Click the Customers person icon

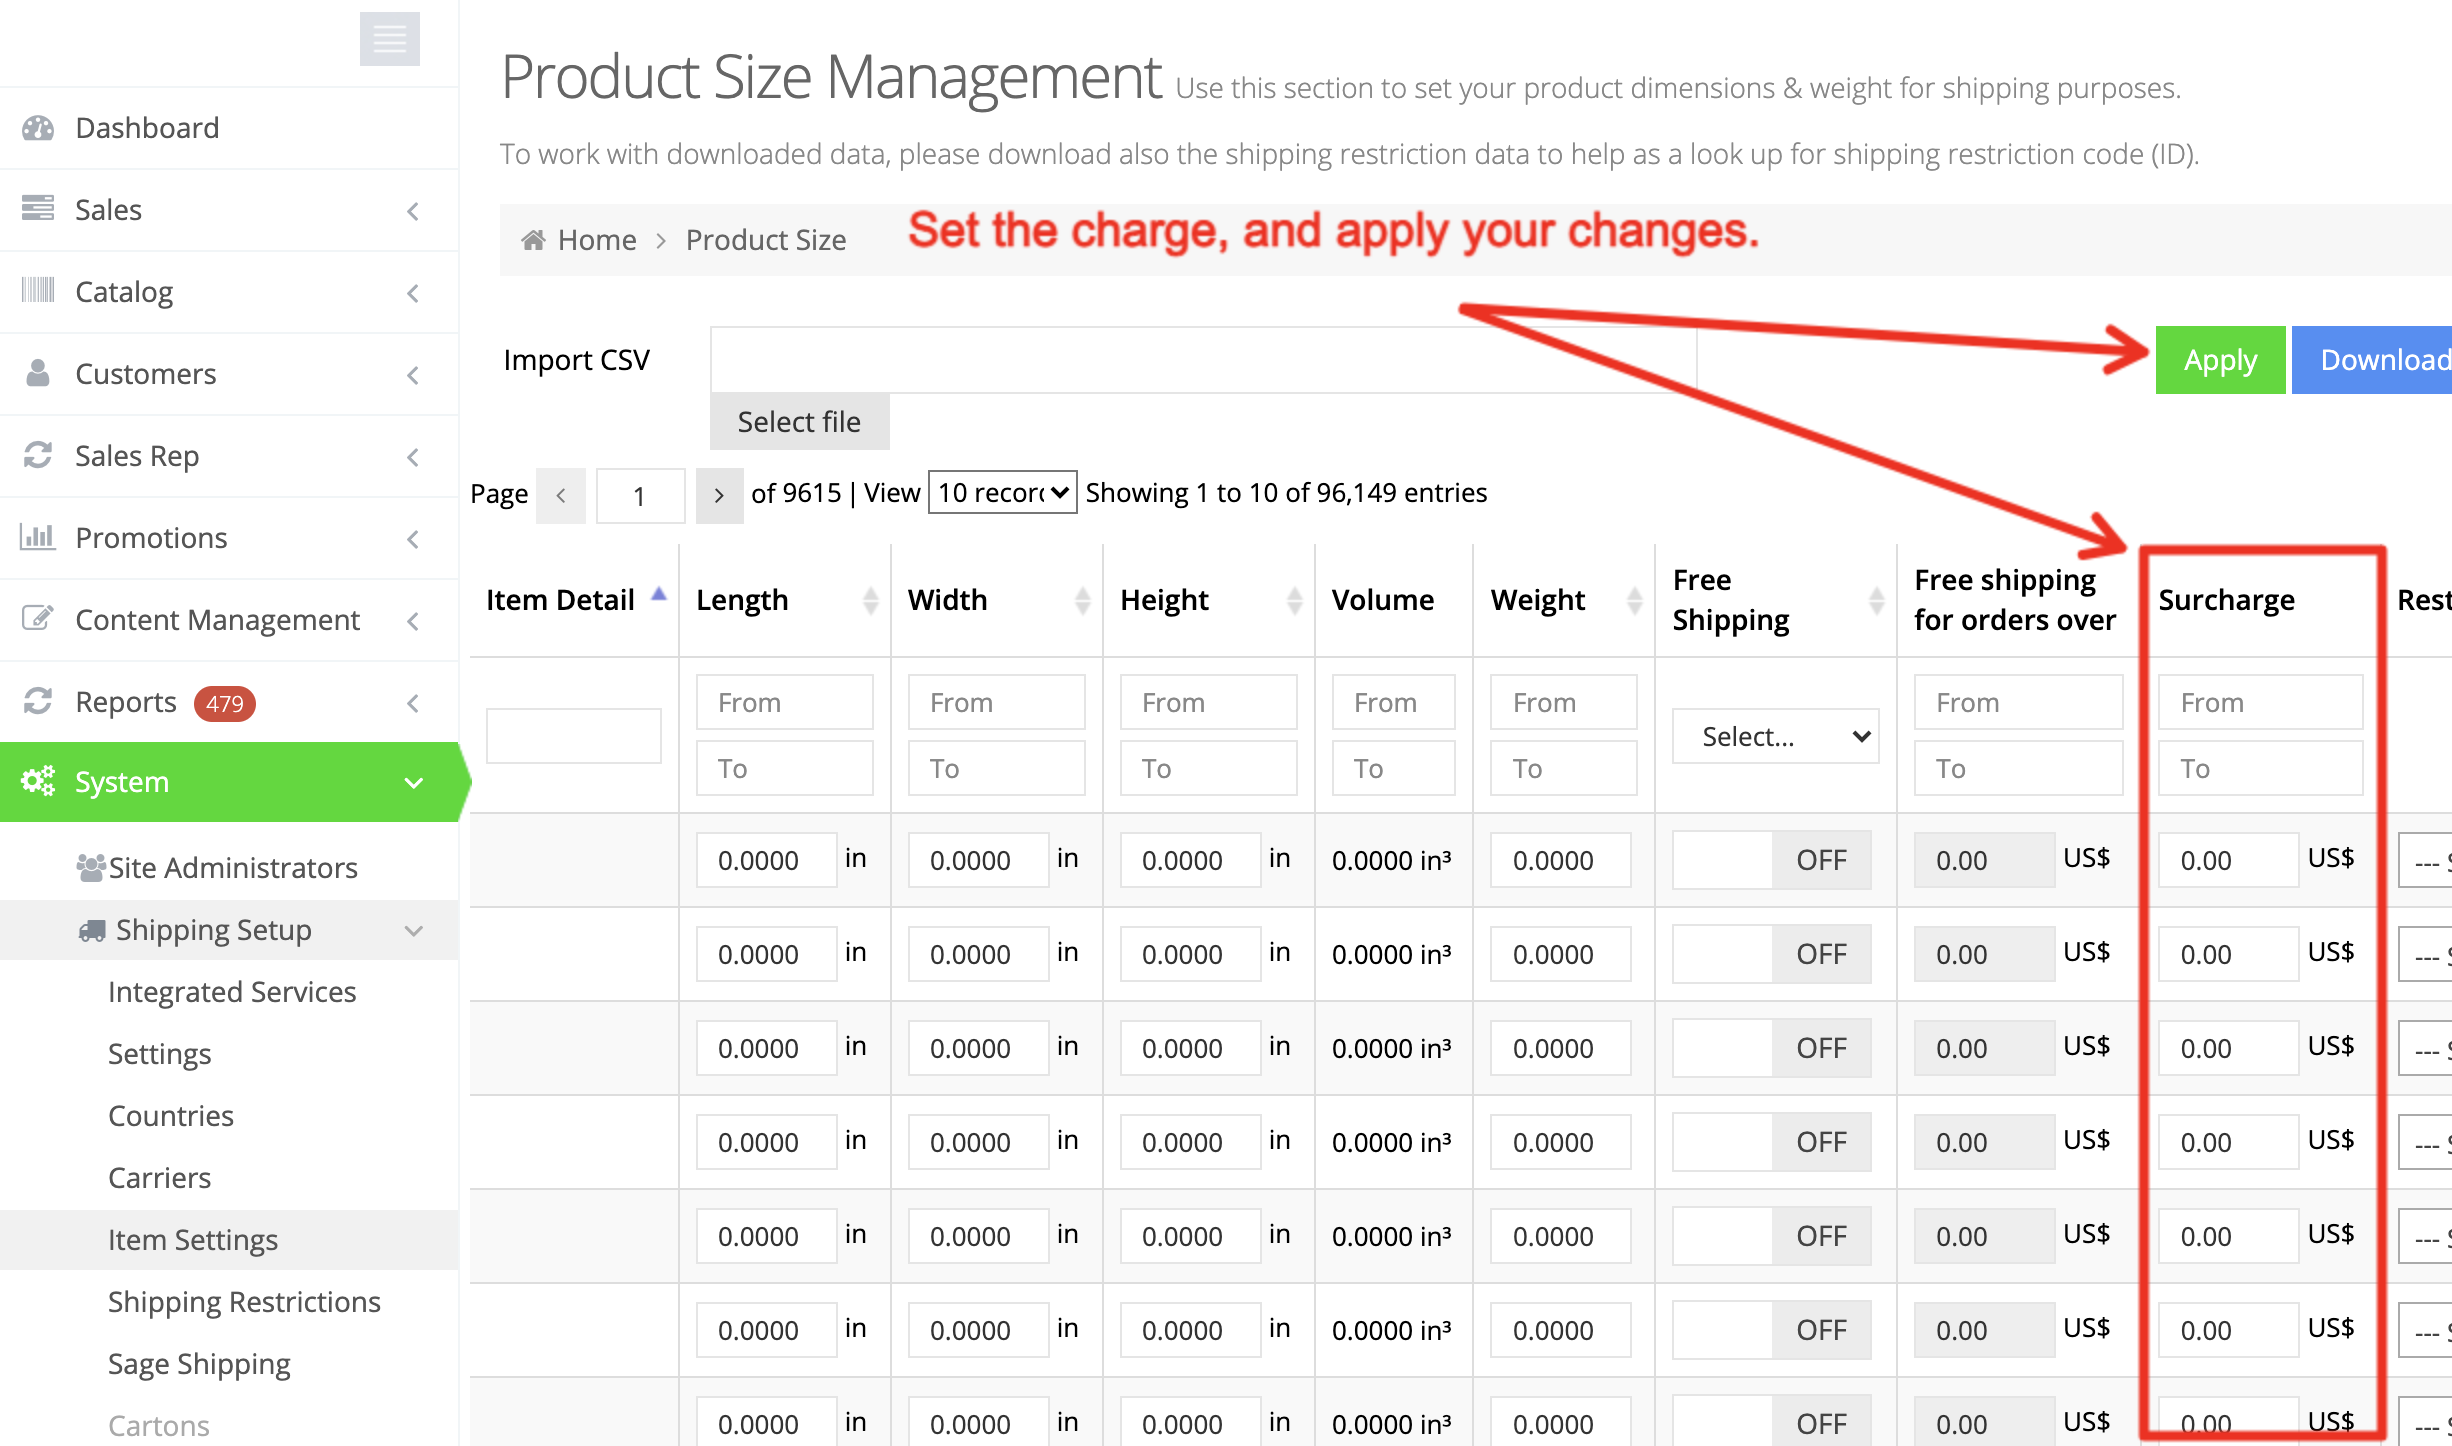point(38,373)
